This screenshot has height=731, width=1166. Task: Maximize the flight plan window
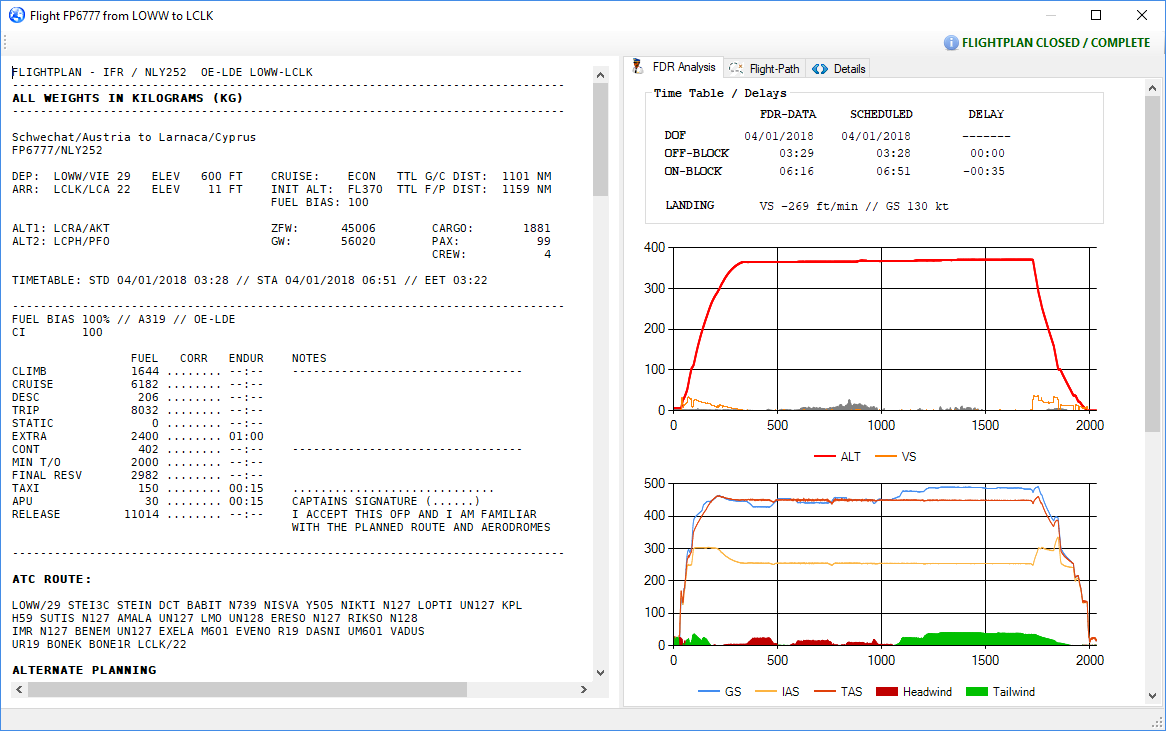pyautogui.click(x=1096, y=15)
